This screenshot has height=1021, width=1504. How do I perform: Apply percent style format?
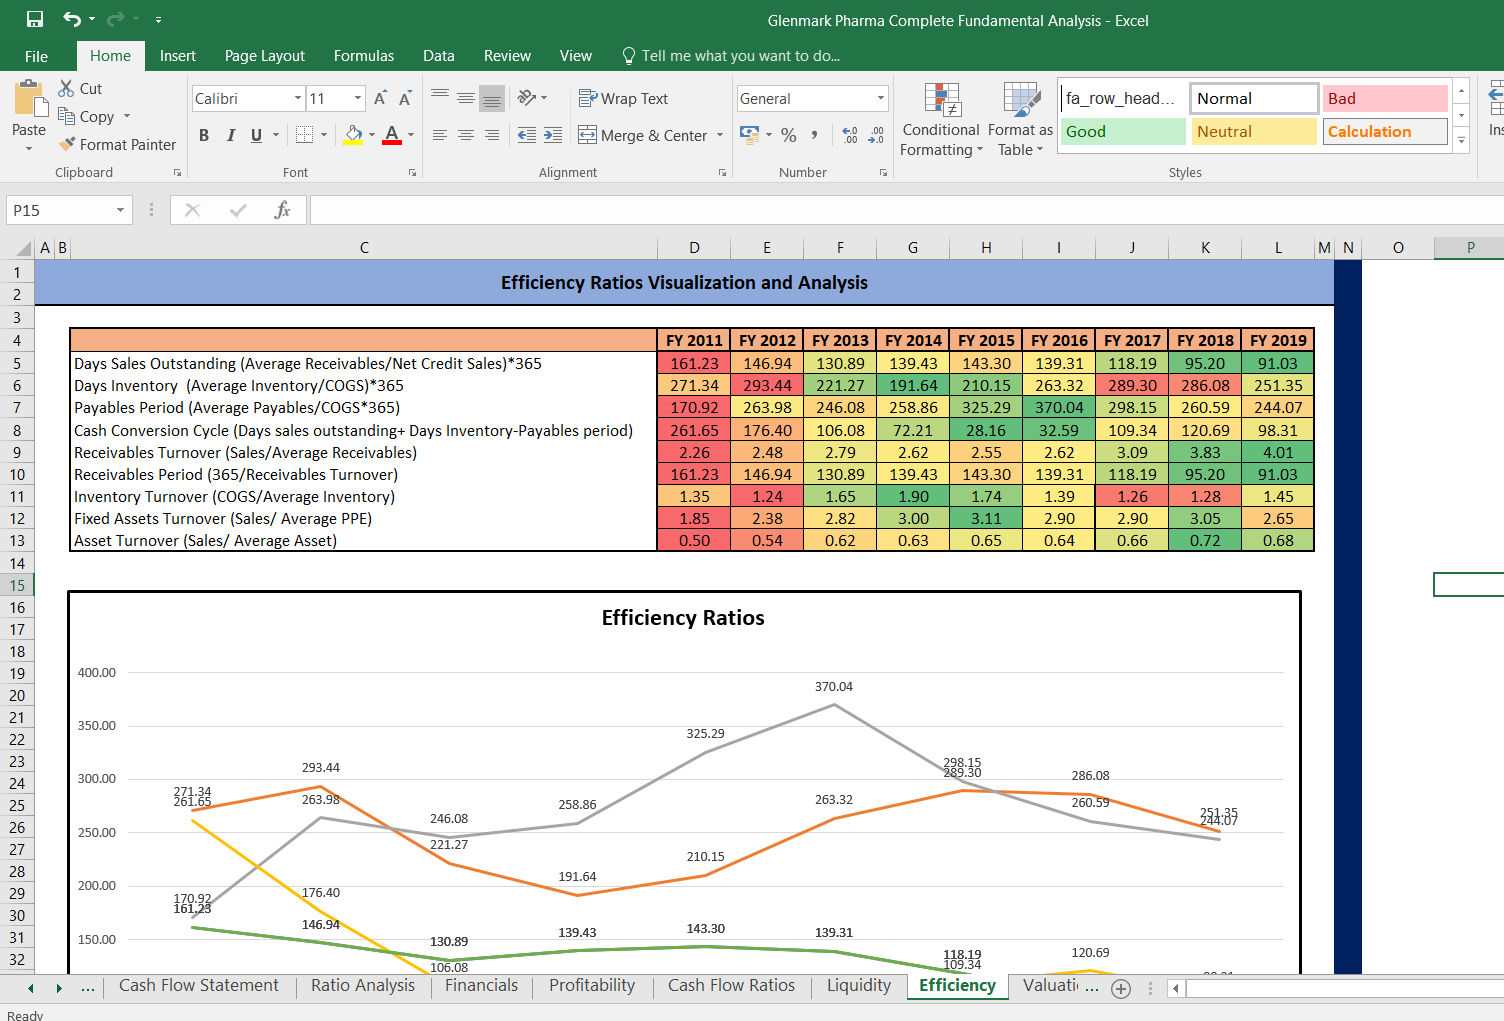789,135
